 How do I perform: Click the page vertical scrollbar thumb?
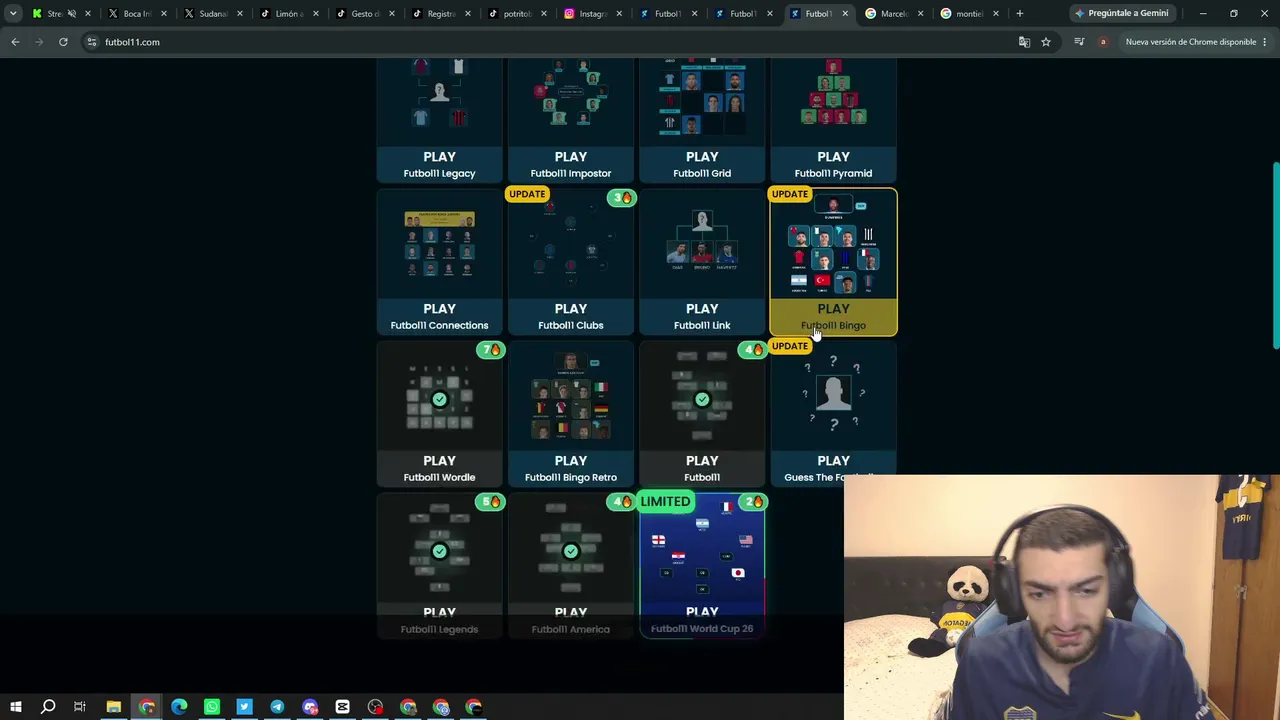pos(1275,255)
